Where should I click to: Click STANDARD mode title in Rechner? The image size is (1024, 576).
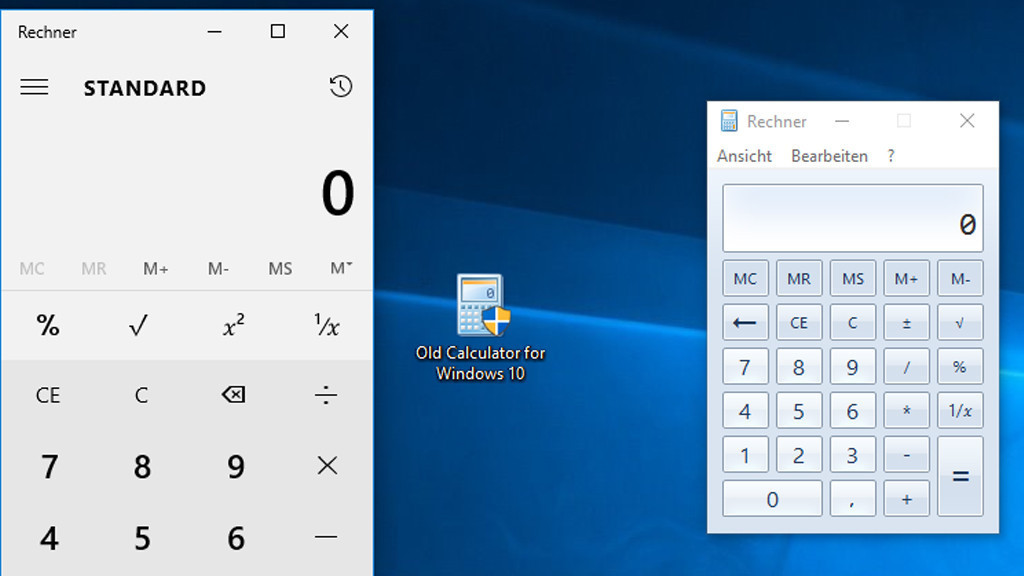(x=145, y=88)
